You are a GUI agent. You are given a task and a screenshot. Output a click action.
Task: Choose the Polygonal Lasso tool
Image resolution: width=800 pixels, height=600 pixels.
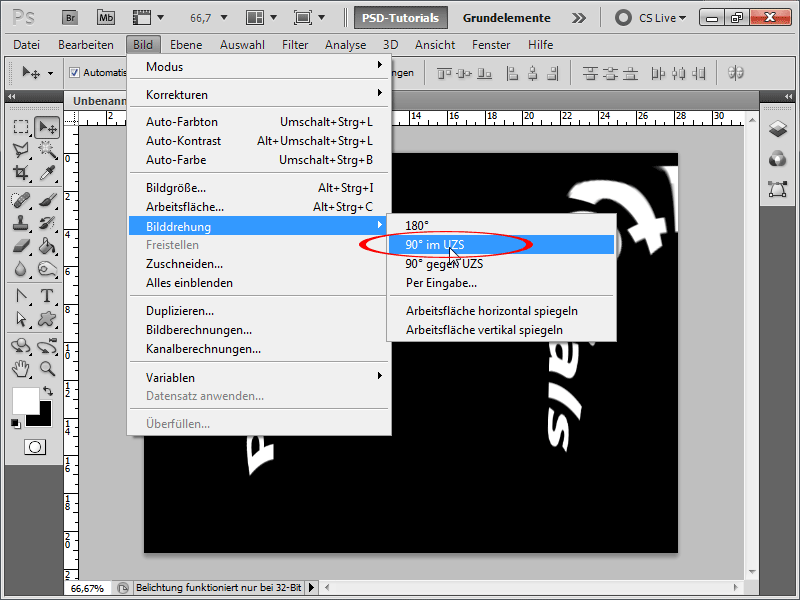pos(20,149)
